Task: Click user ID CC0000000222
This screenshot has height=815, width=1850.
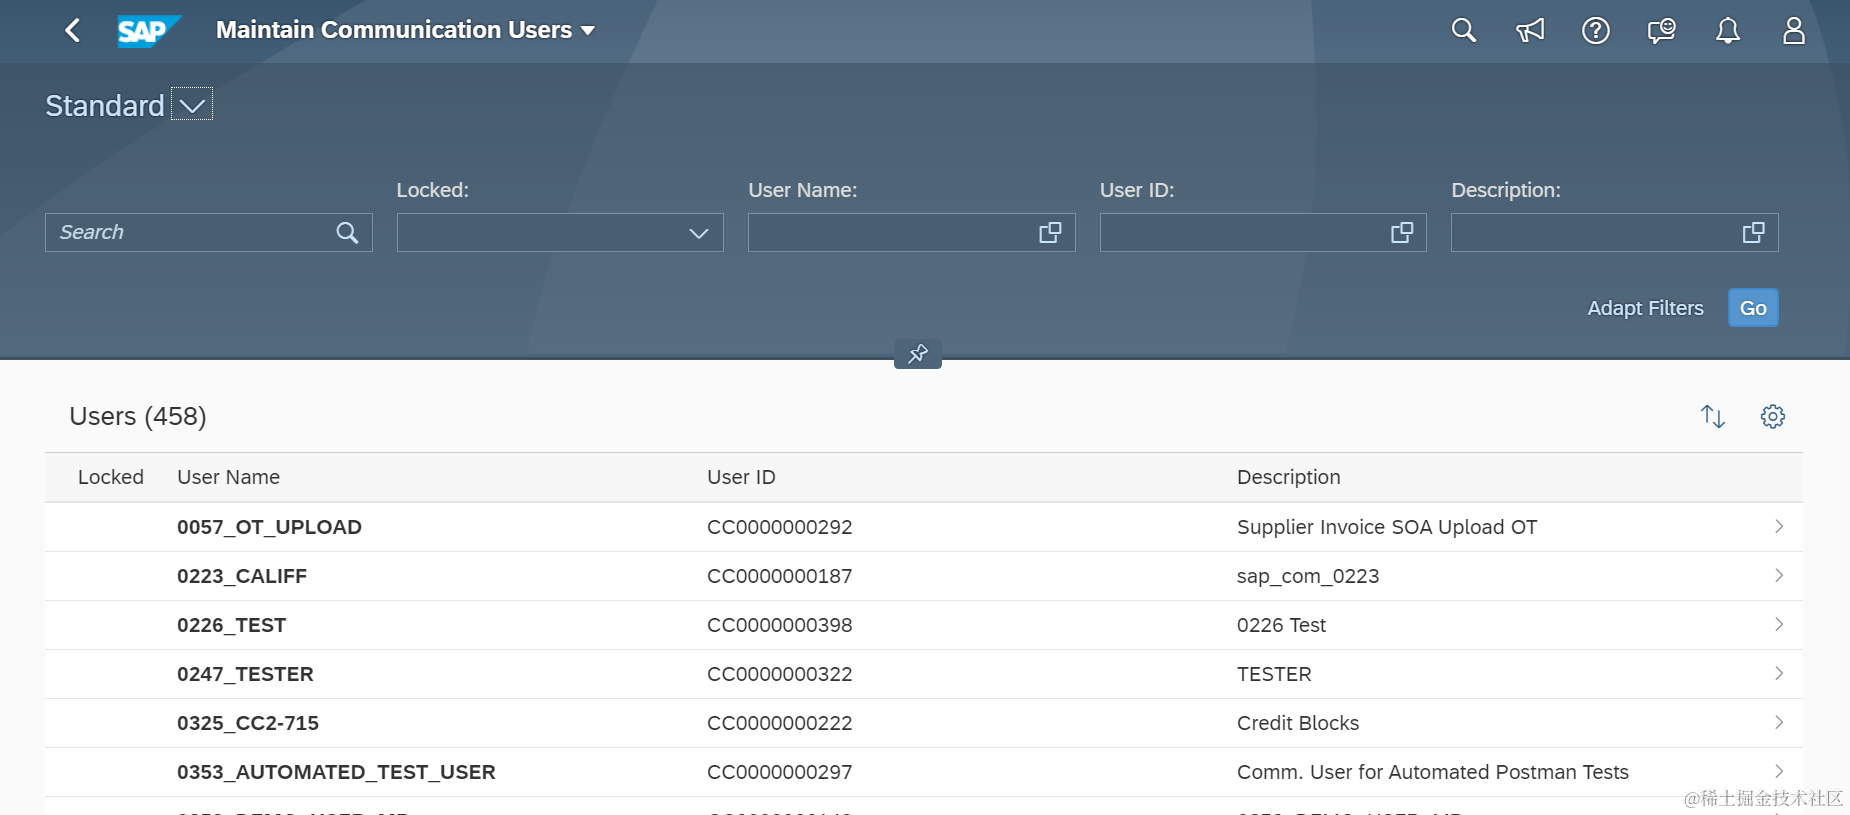Action: tap(779, 723)
